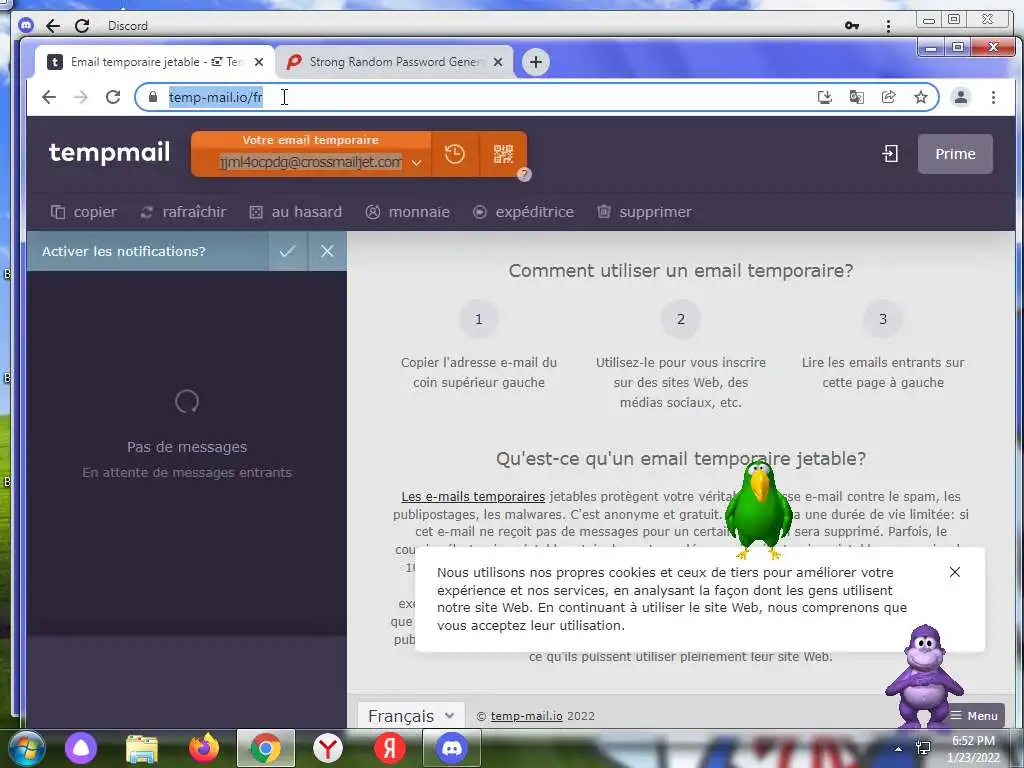Reload the Discord window
This screenshot has width=1024, height=768.
(82, 25)
